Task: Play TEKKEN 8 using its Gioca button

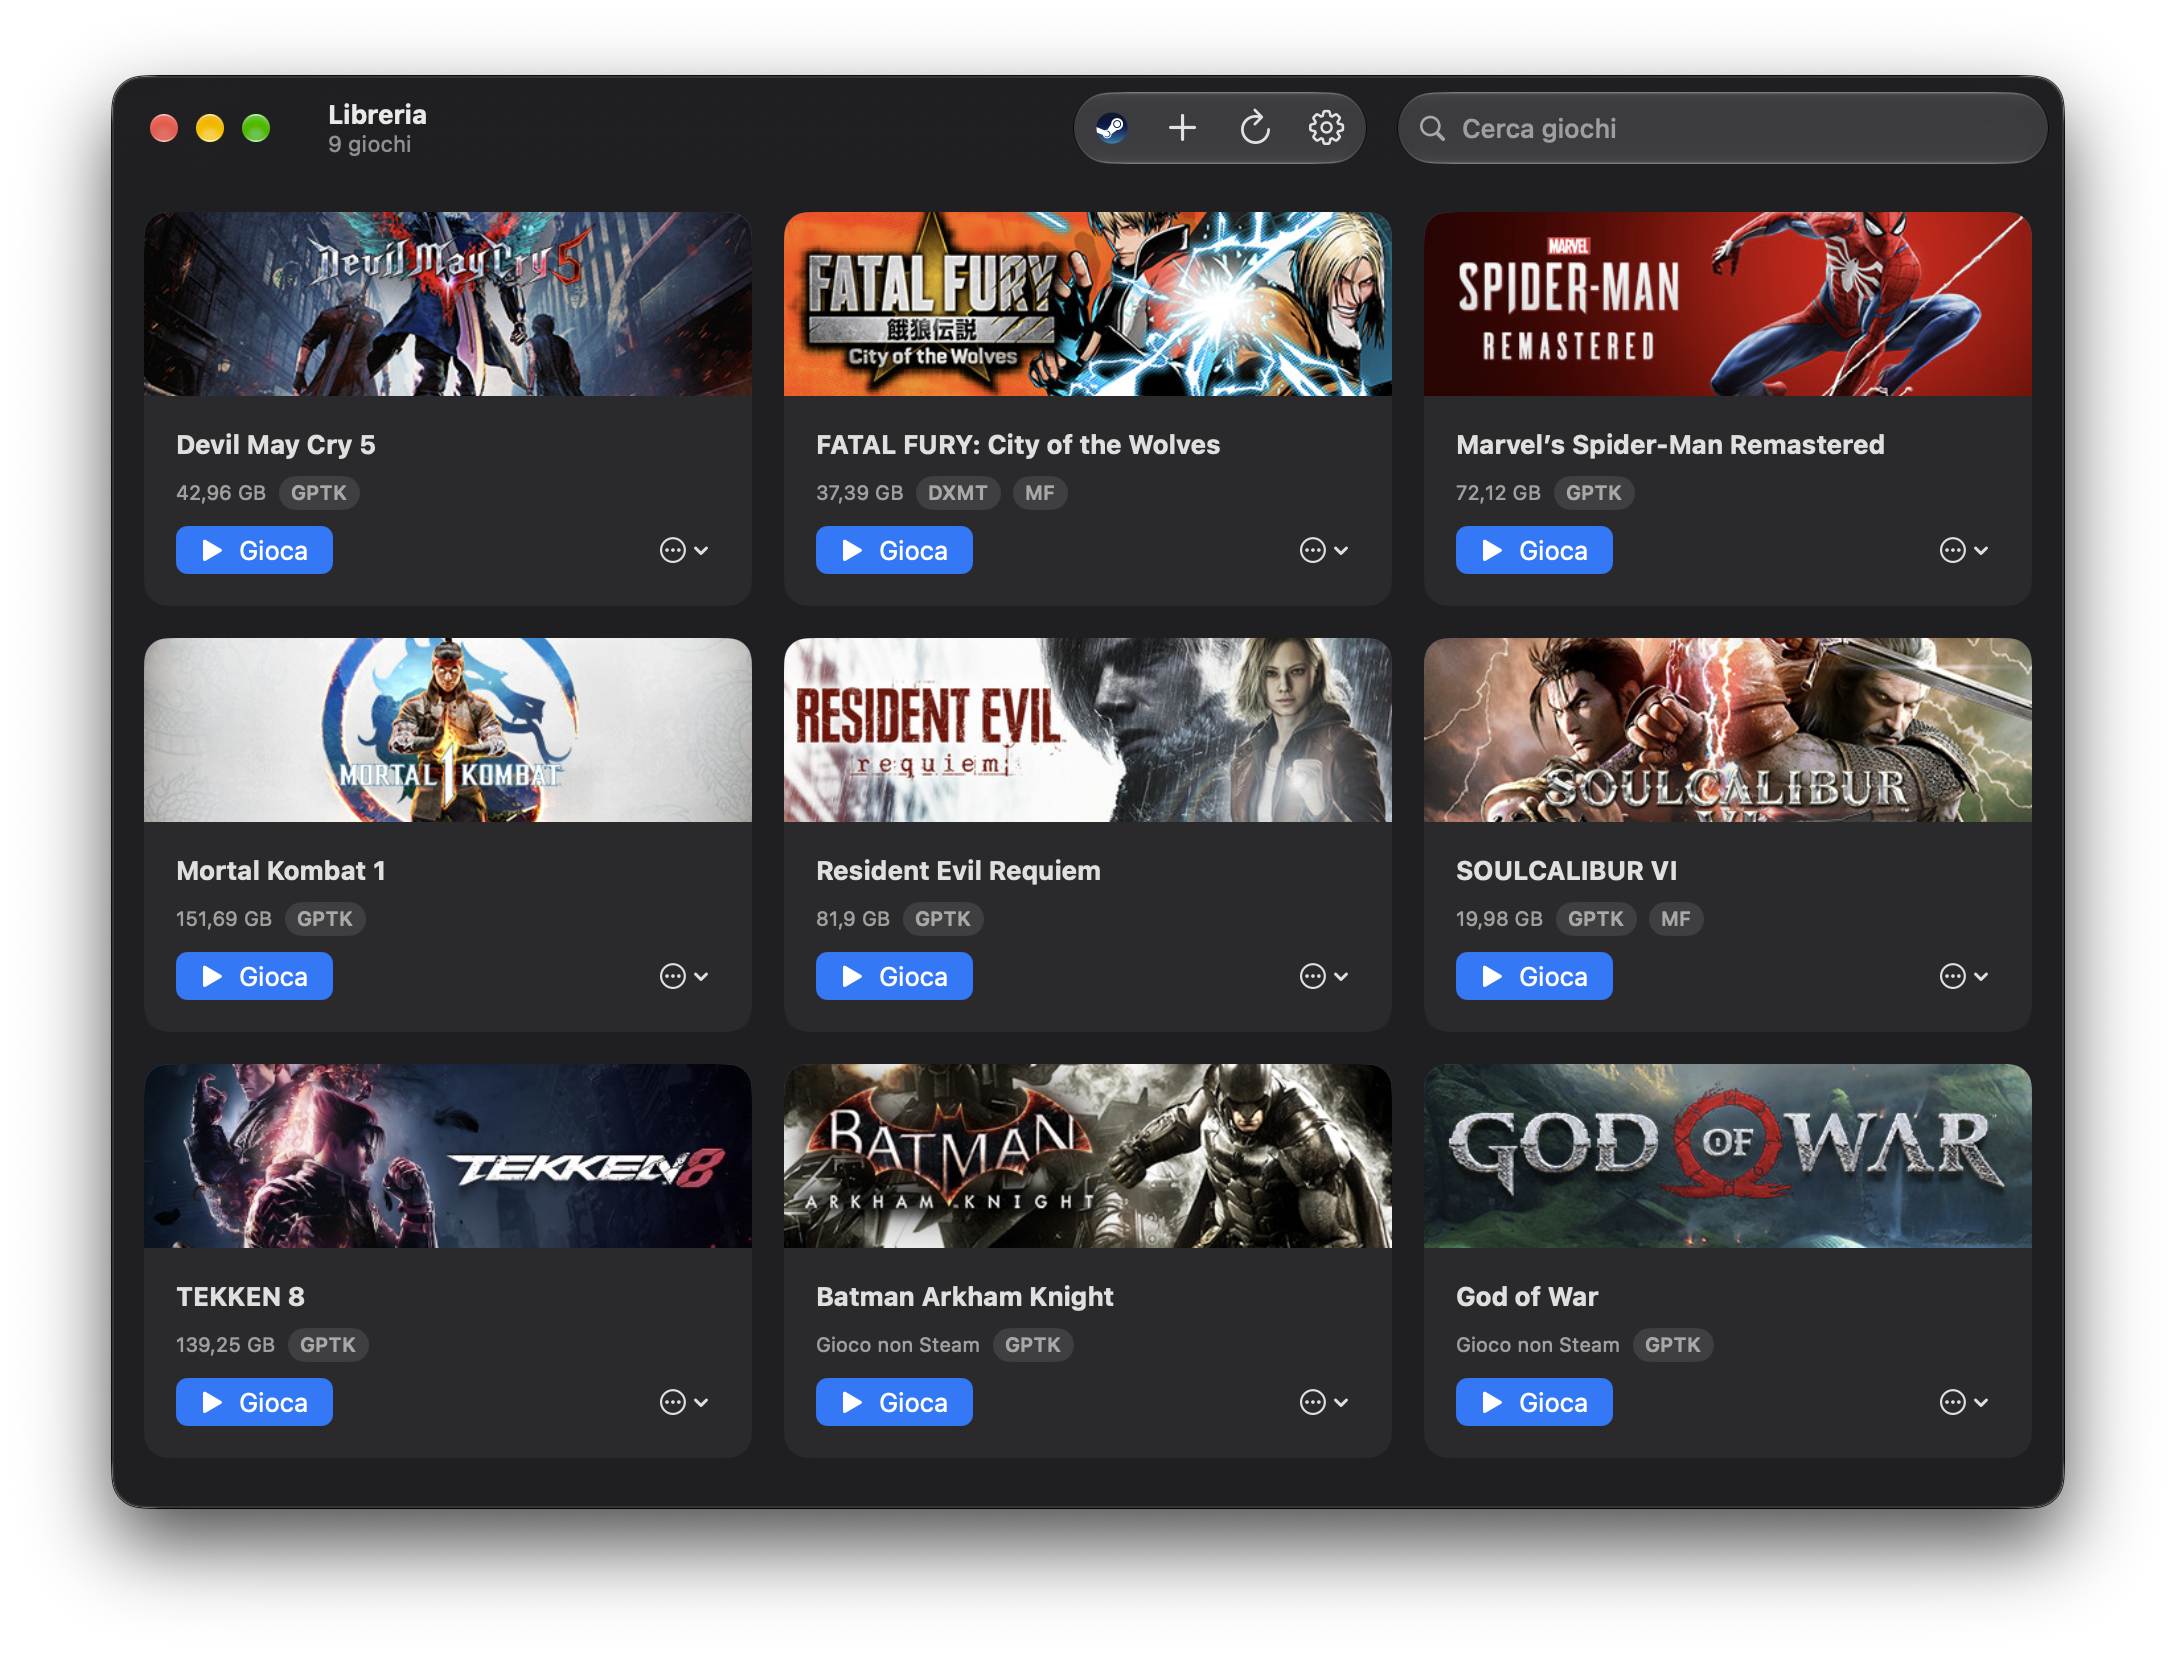Action: point(254,1402)
